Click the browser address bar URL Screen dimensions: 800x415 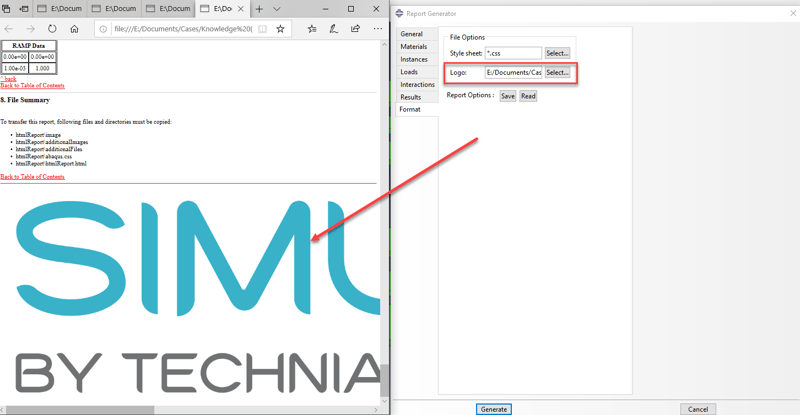[x=183, y=29]
